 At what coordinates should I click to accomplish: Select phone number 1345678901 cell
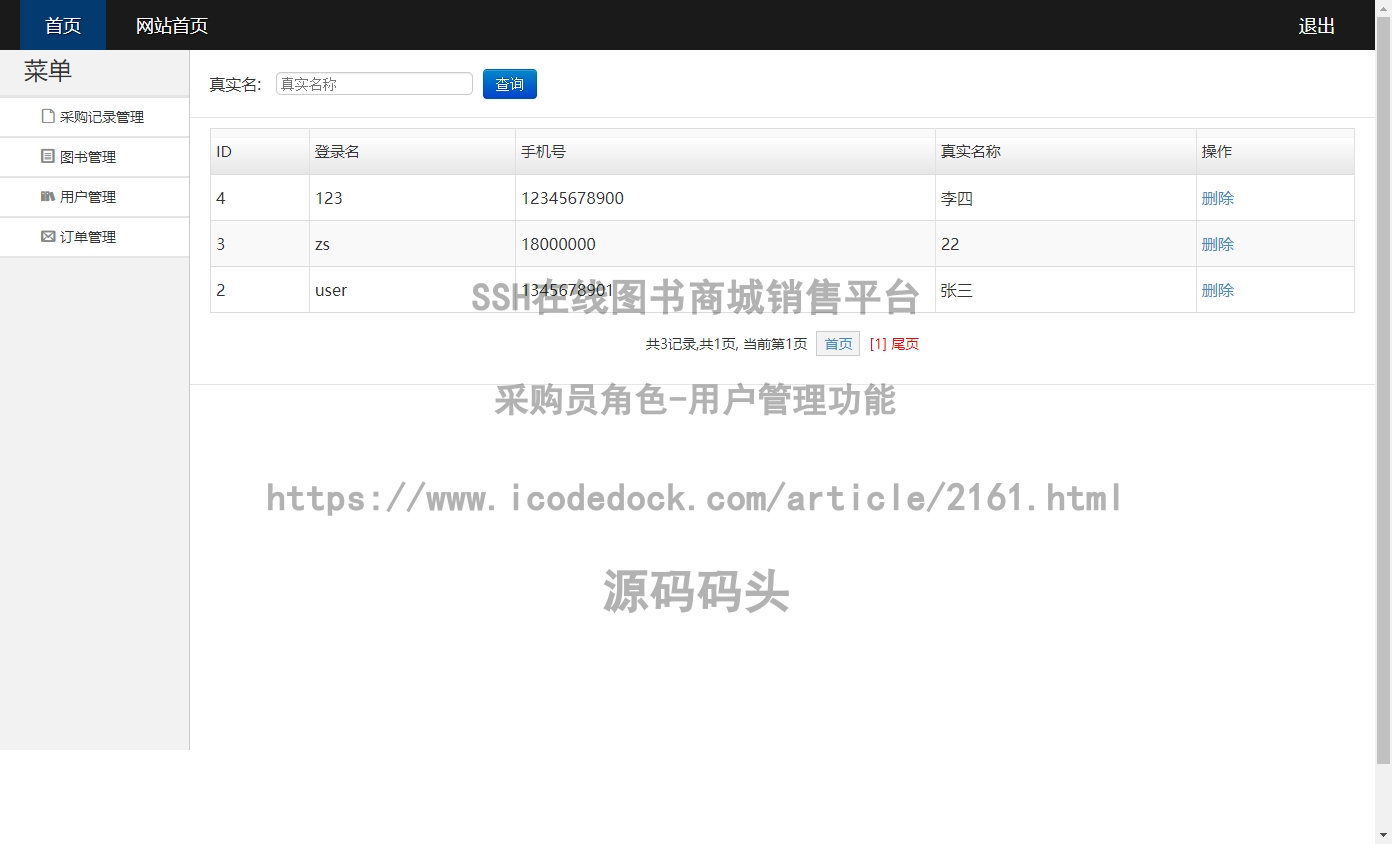coord(725,290)
